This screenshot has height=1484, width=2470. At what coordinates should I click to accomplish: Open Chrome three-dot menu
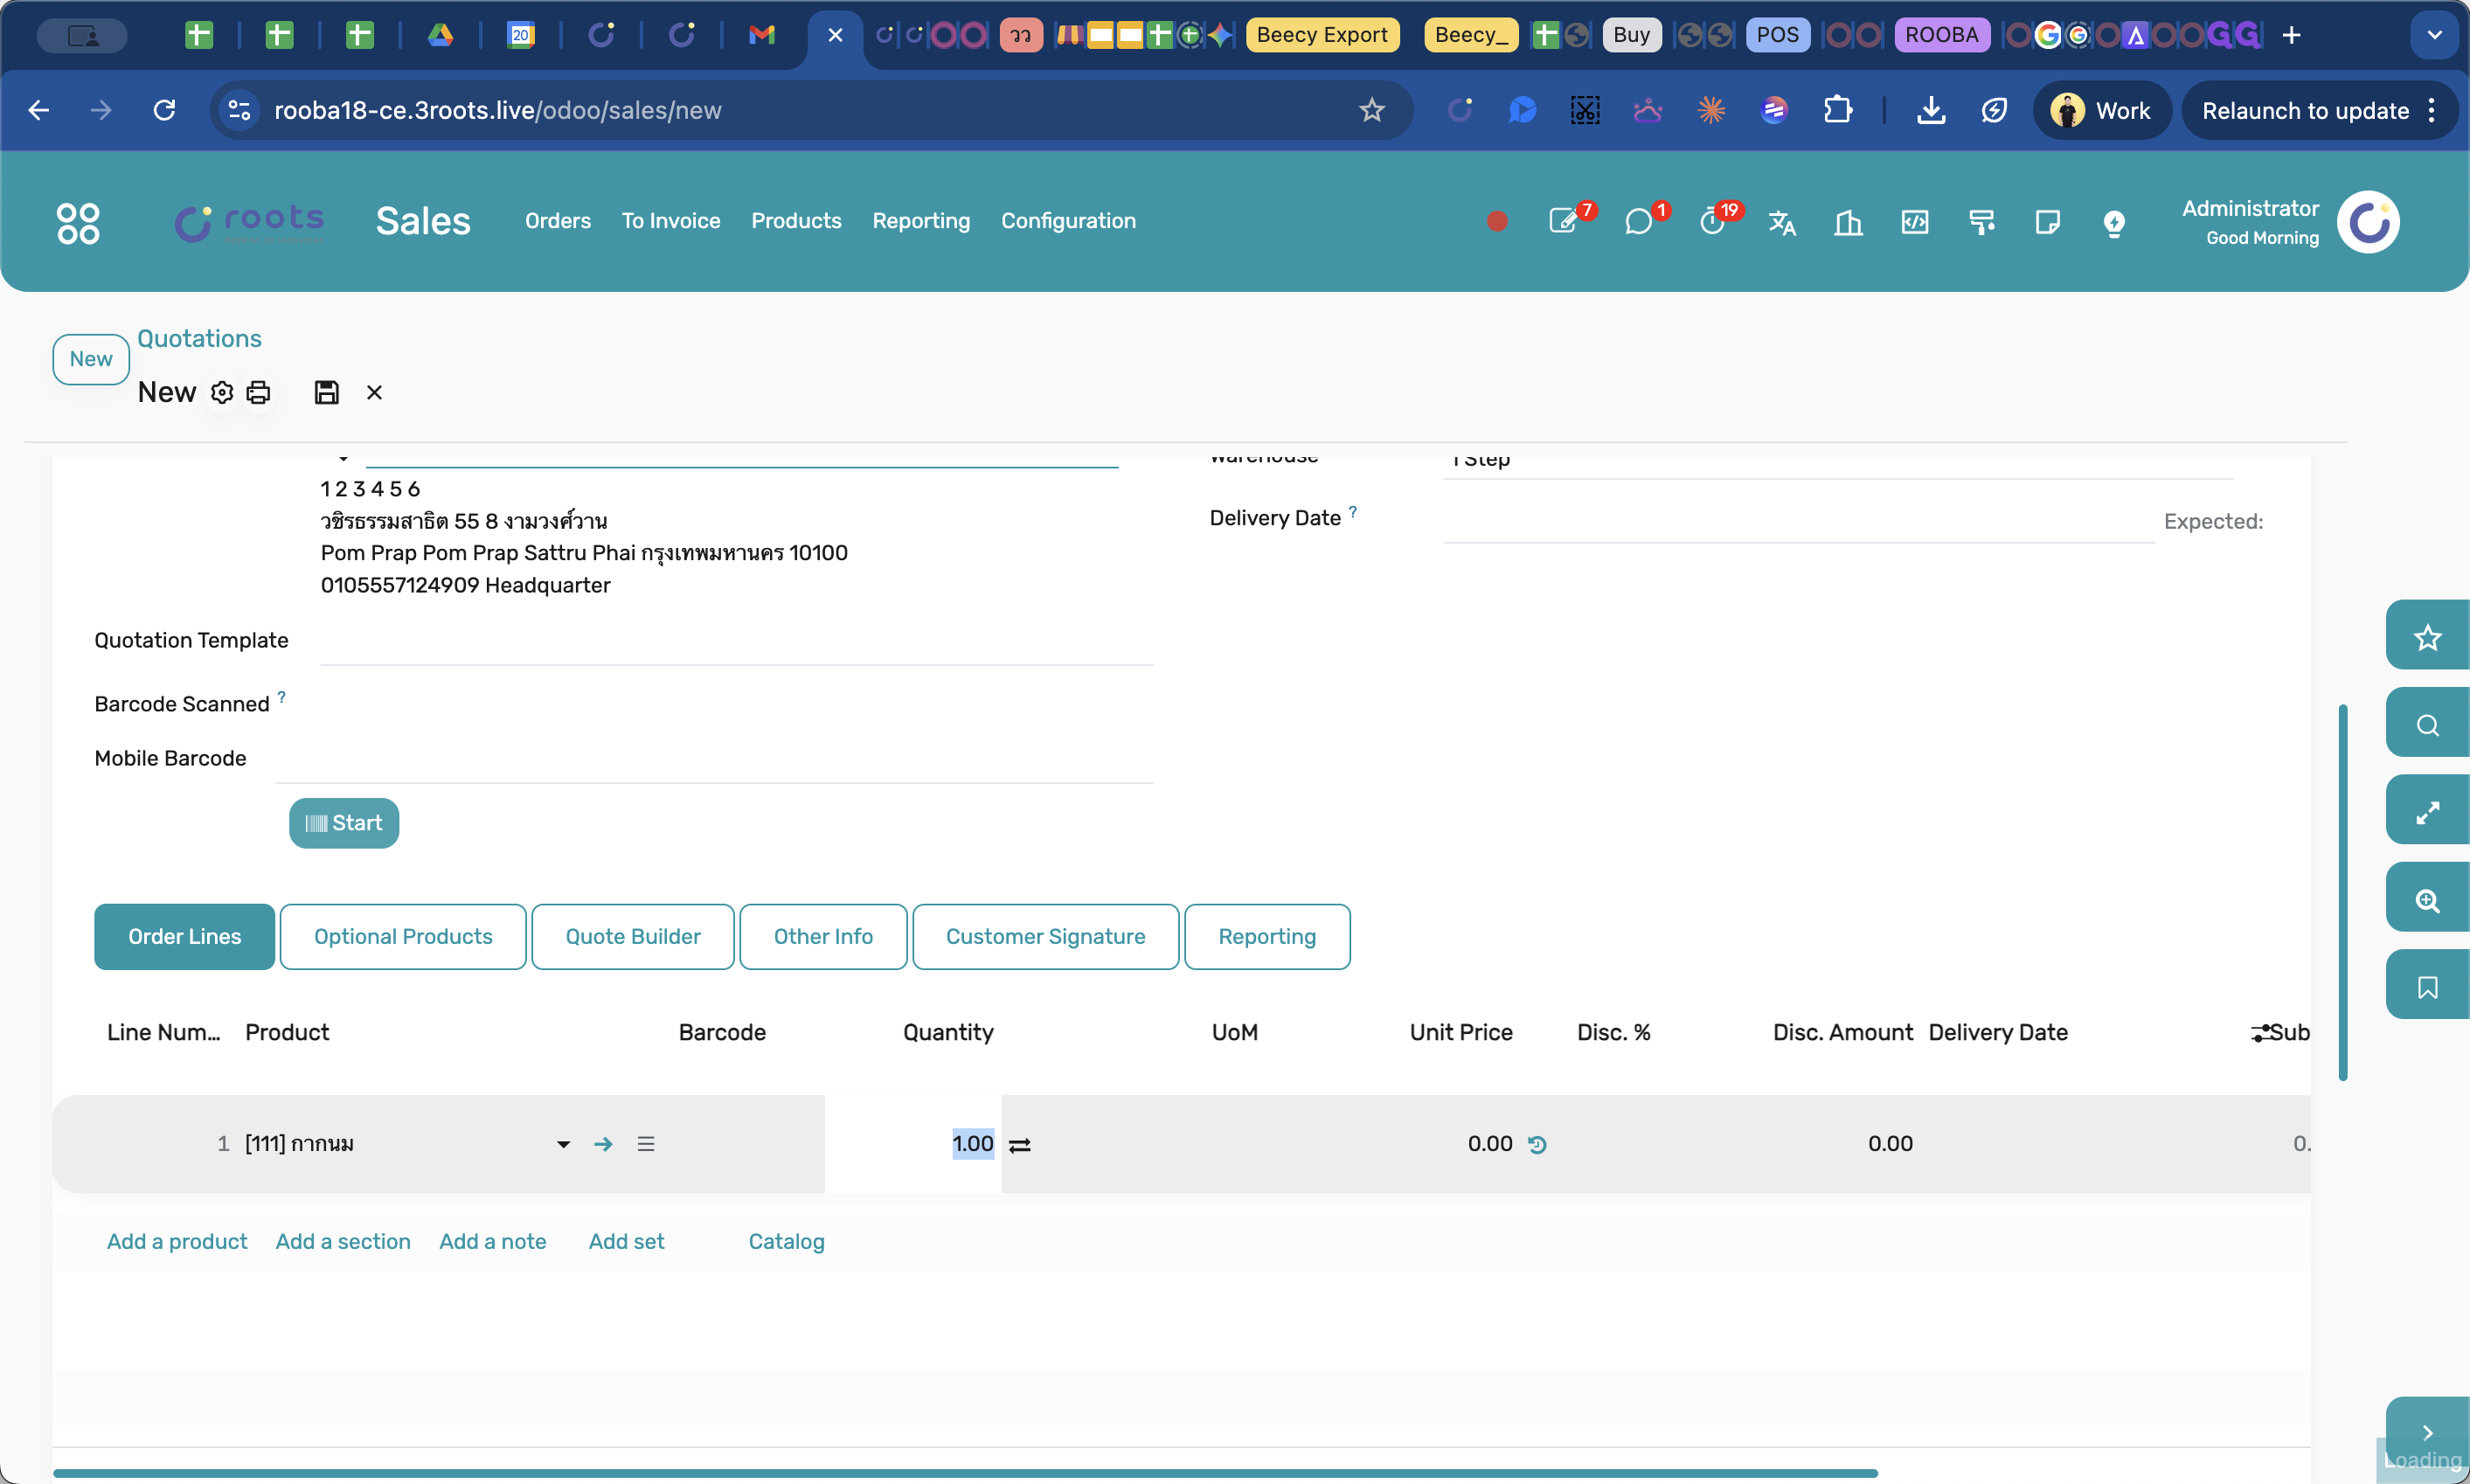(2432, 111)
